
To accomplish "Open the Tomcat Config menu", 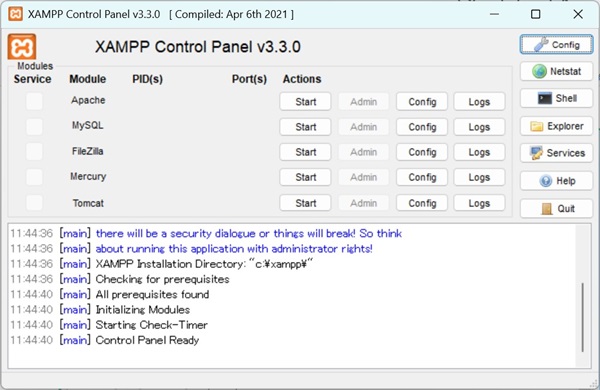I will click(x=422, y=203).
